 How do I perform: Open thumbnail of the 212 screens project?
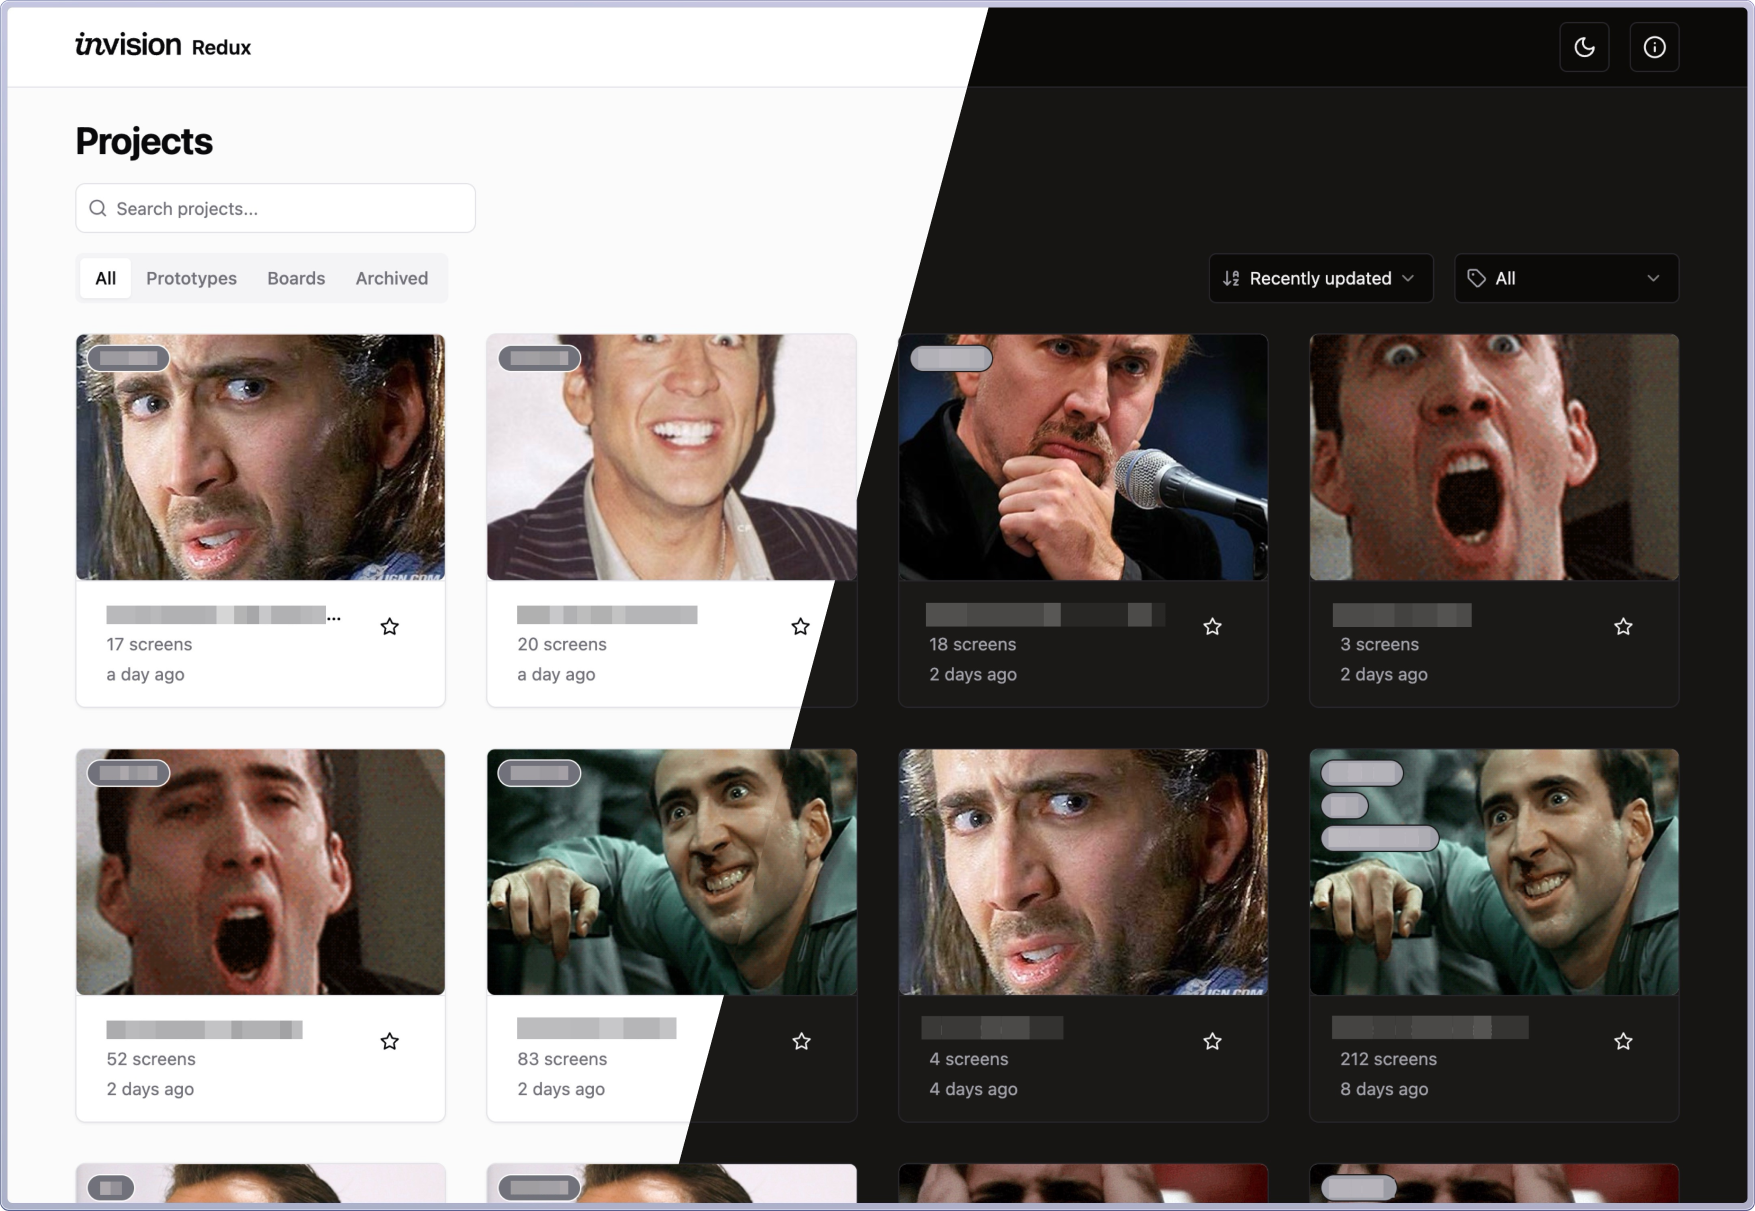1494,872
